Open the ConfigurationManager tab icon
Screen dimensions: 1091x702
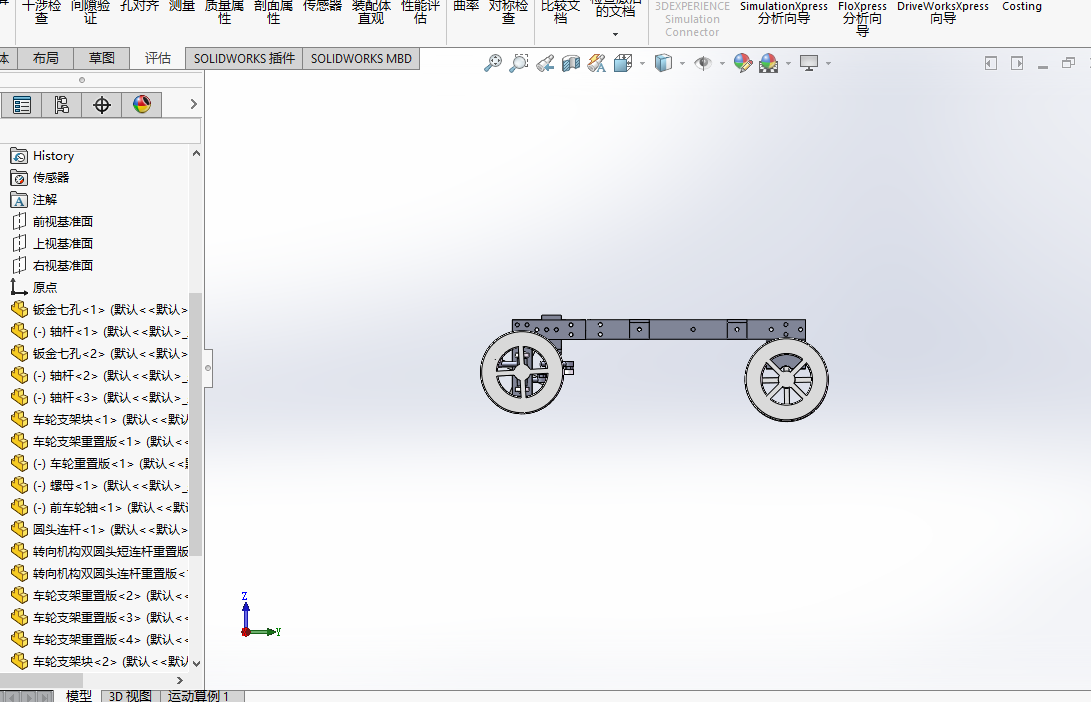click(62, 105)
